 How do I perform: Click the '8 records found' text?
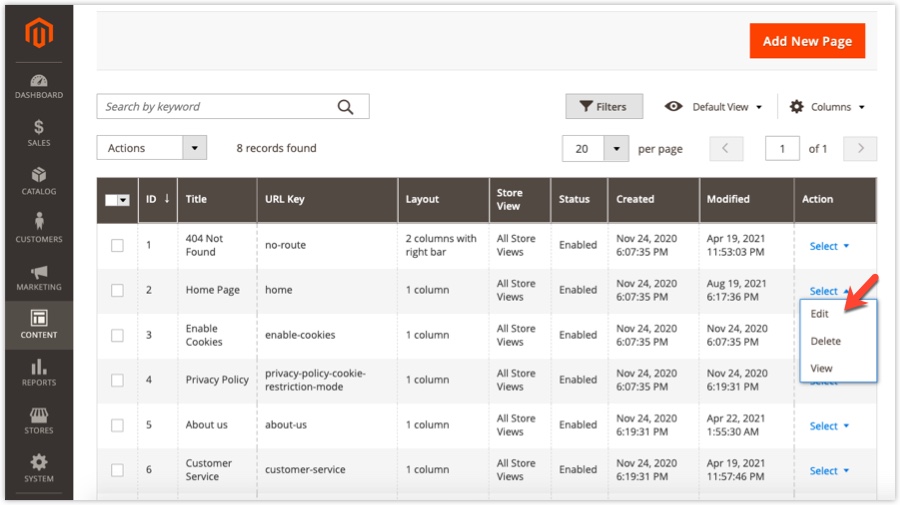276,148
